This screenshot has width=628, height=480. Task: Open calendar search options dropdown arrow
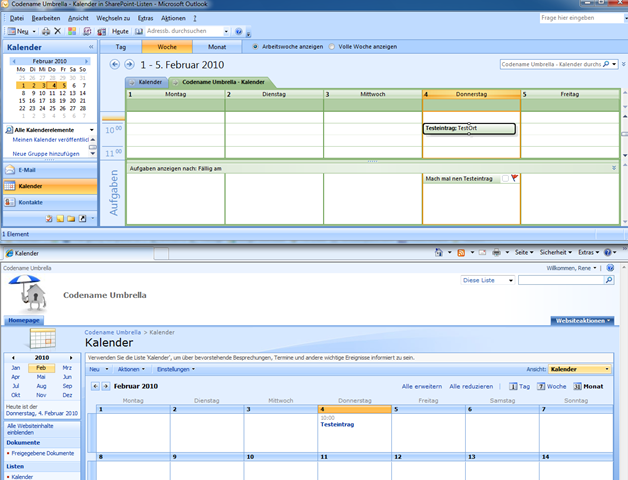pos(614,64)
